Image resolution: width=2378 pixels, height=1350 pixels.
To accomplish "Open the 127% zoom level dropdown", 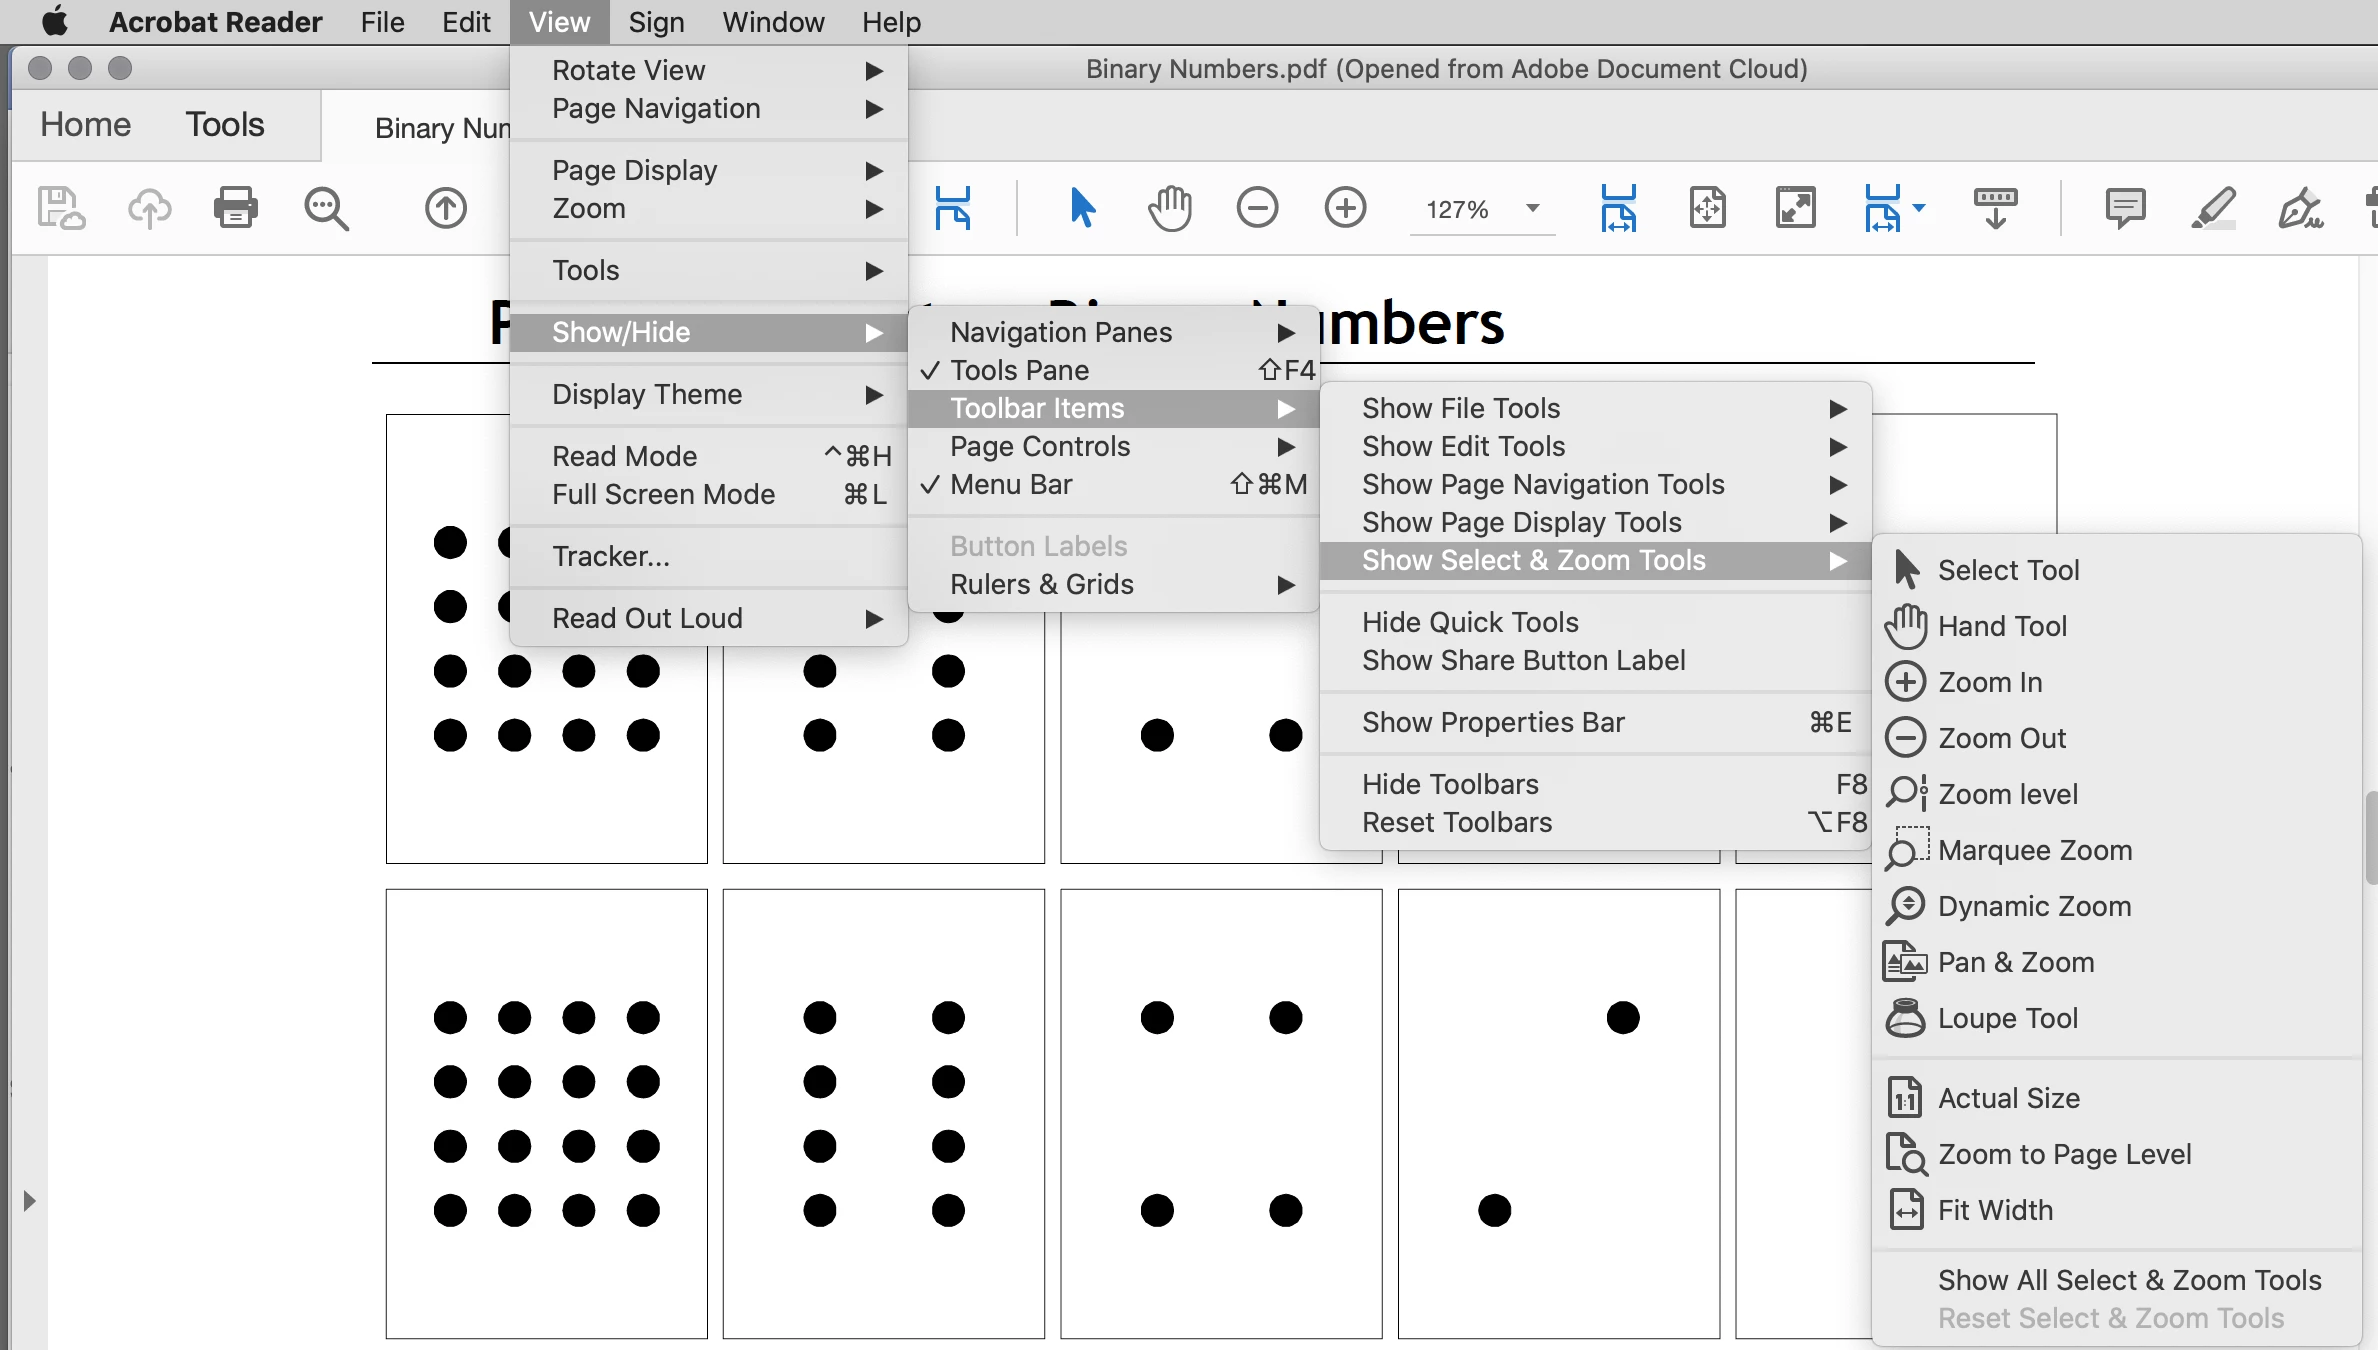I will [x=1532, y=208].
